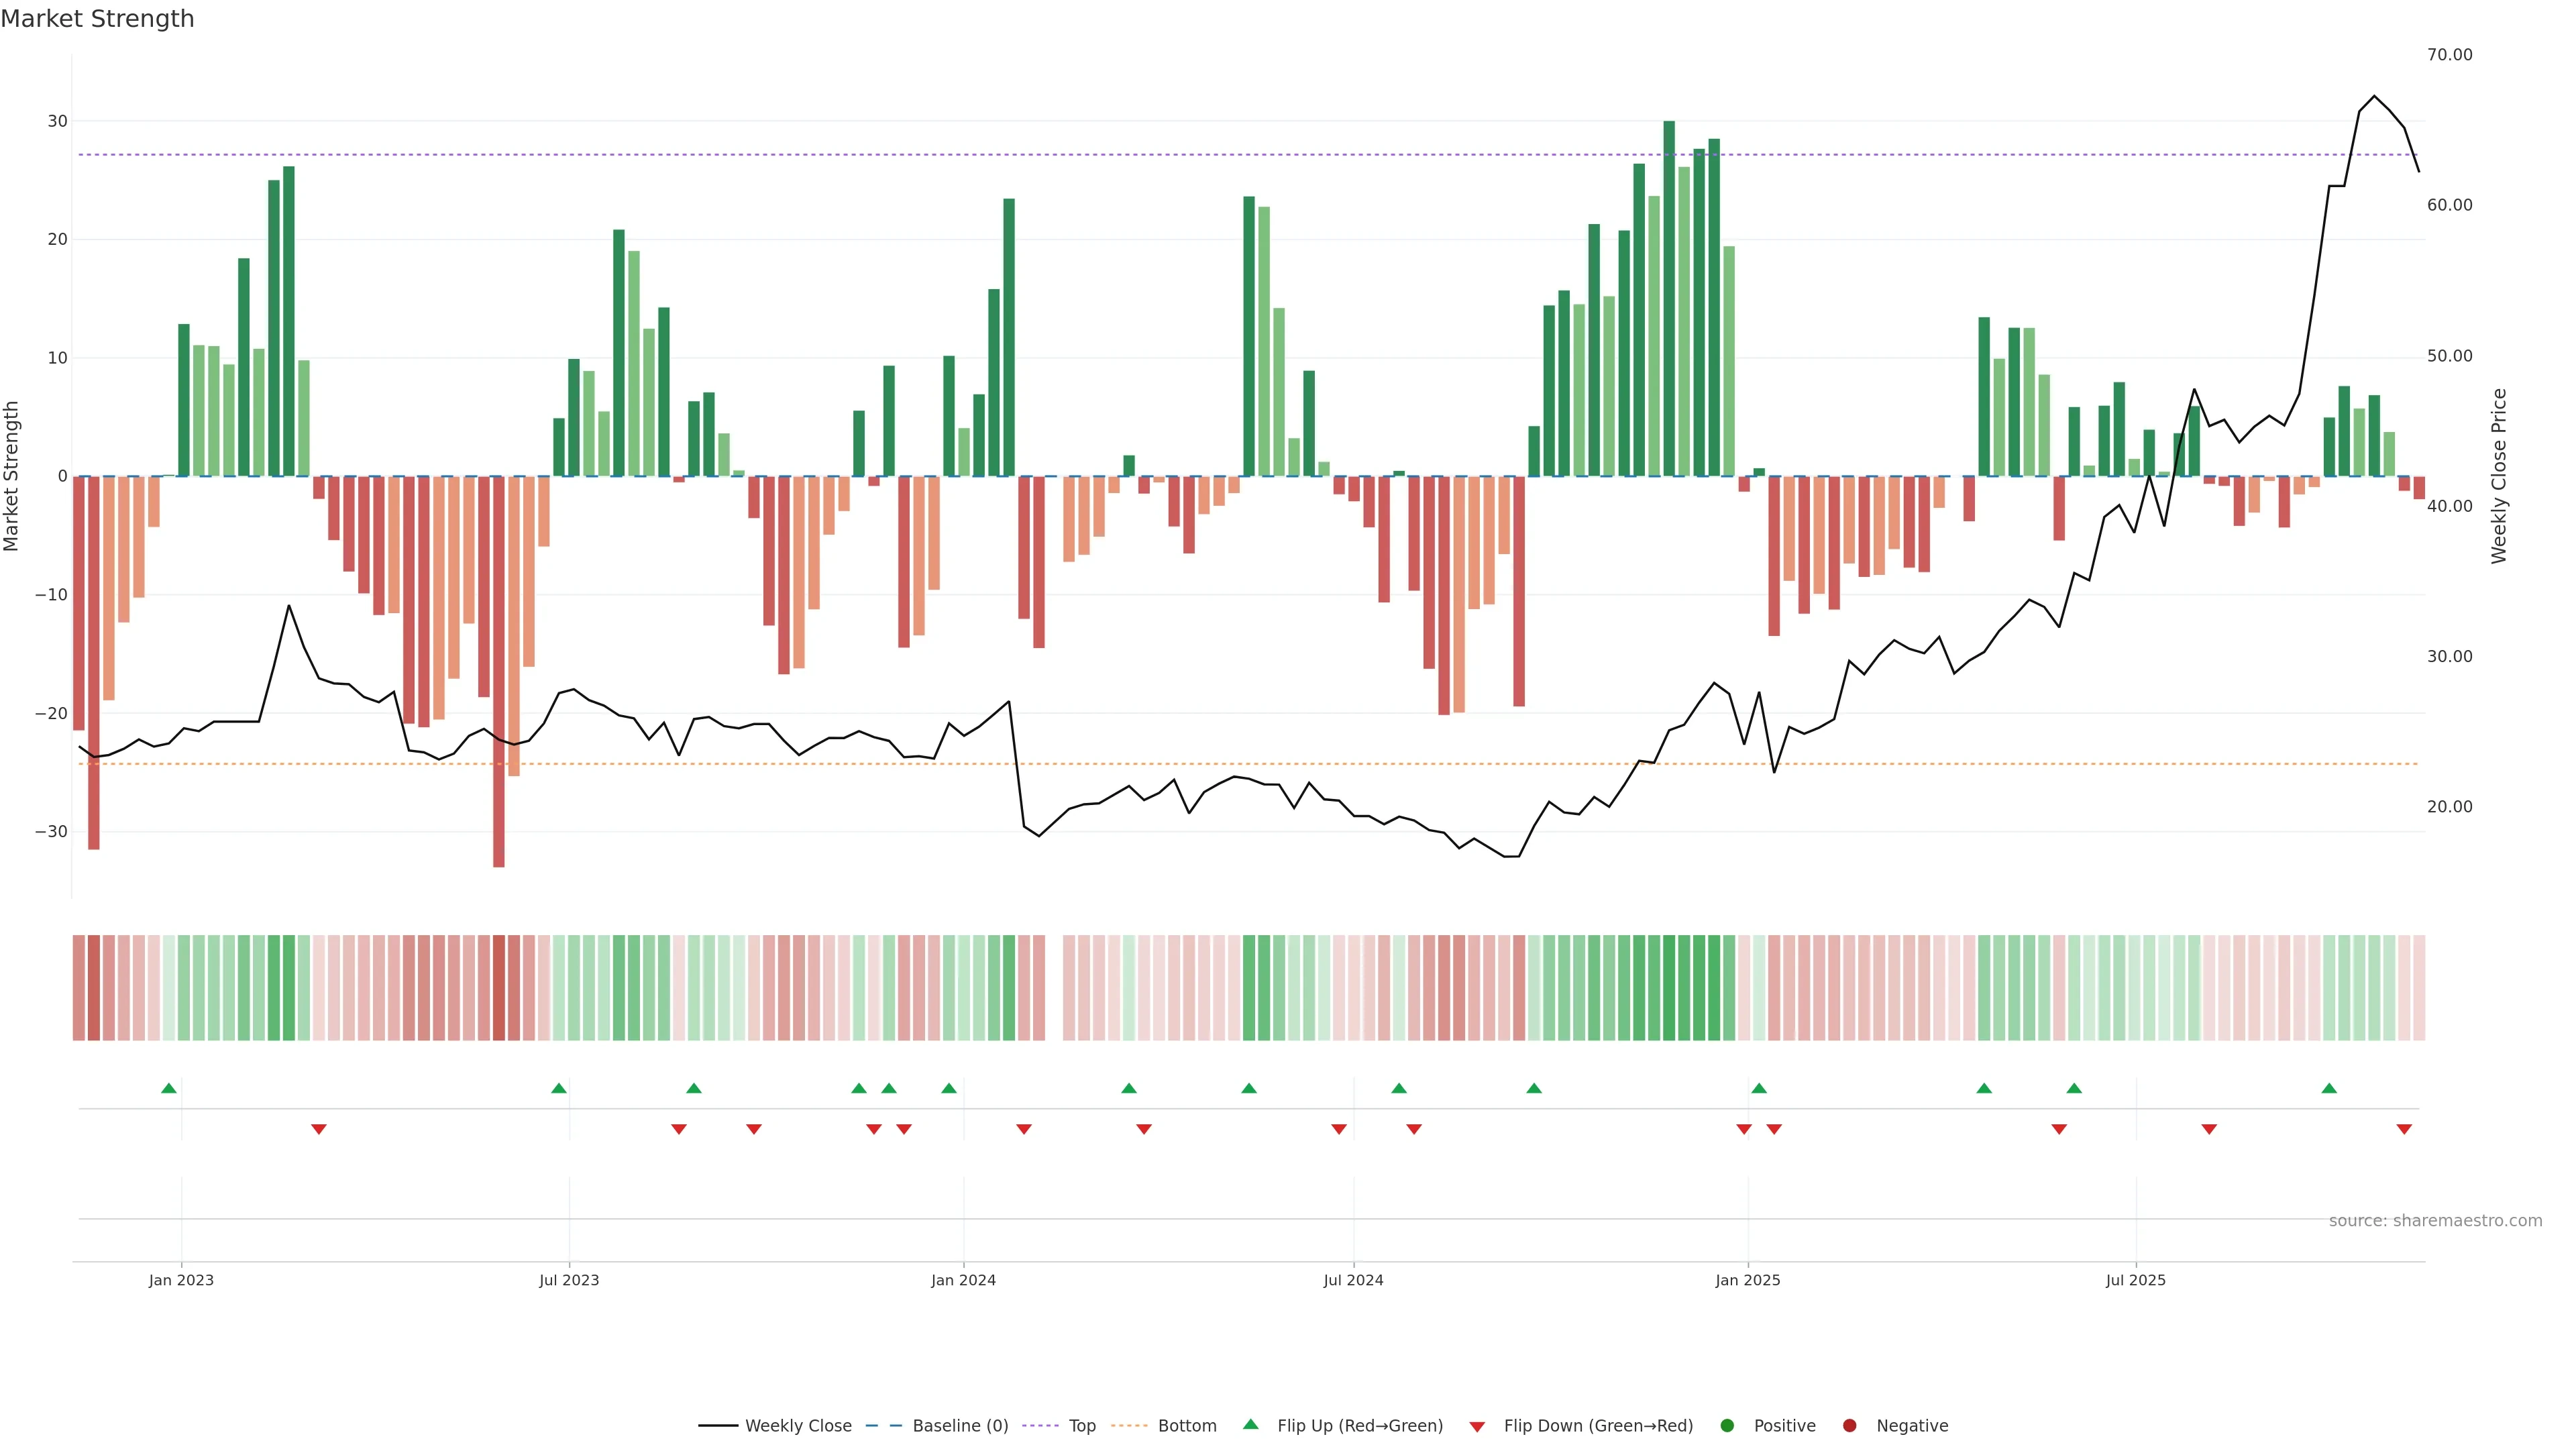The image size is (2576, 1449).
Task: Click the Market Strength chart title
Action: 97,19
